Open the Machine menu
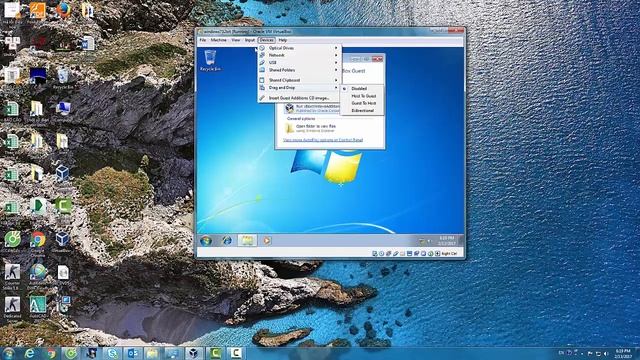This screenshot has height=360, width=640. (x=218, y=40)
